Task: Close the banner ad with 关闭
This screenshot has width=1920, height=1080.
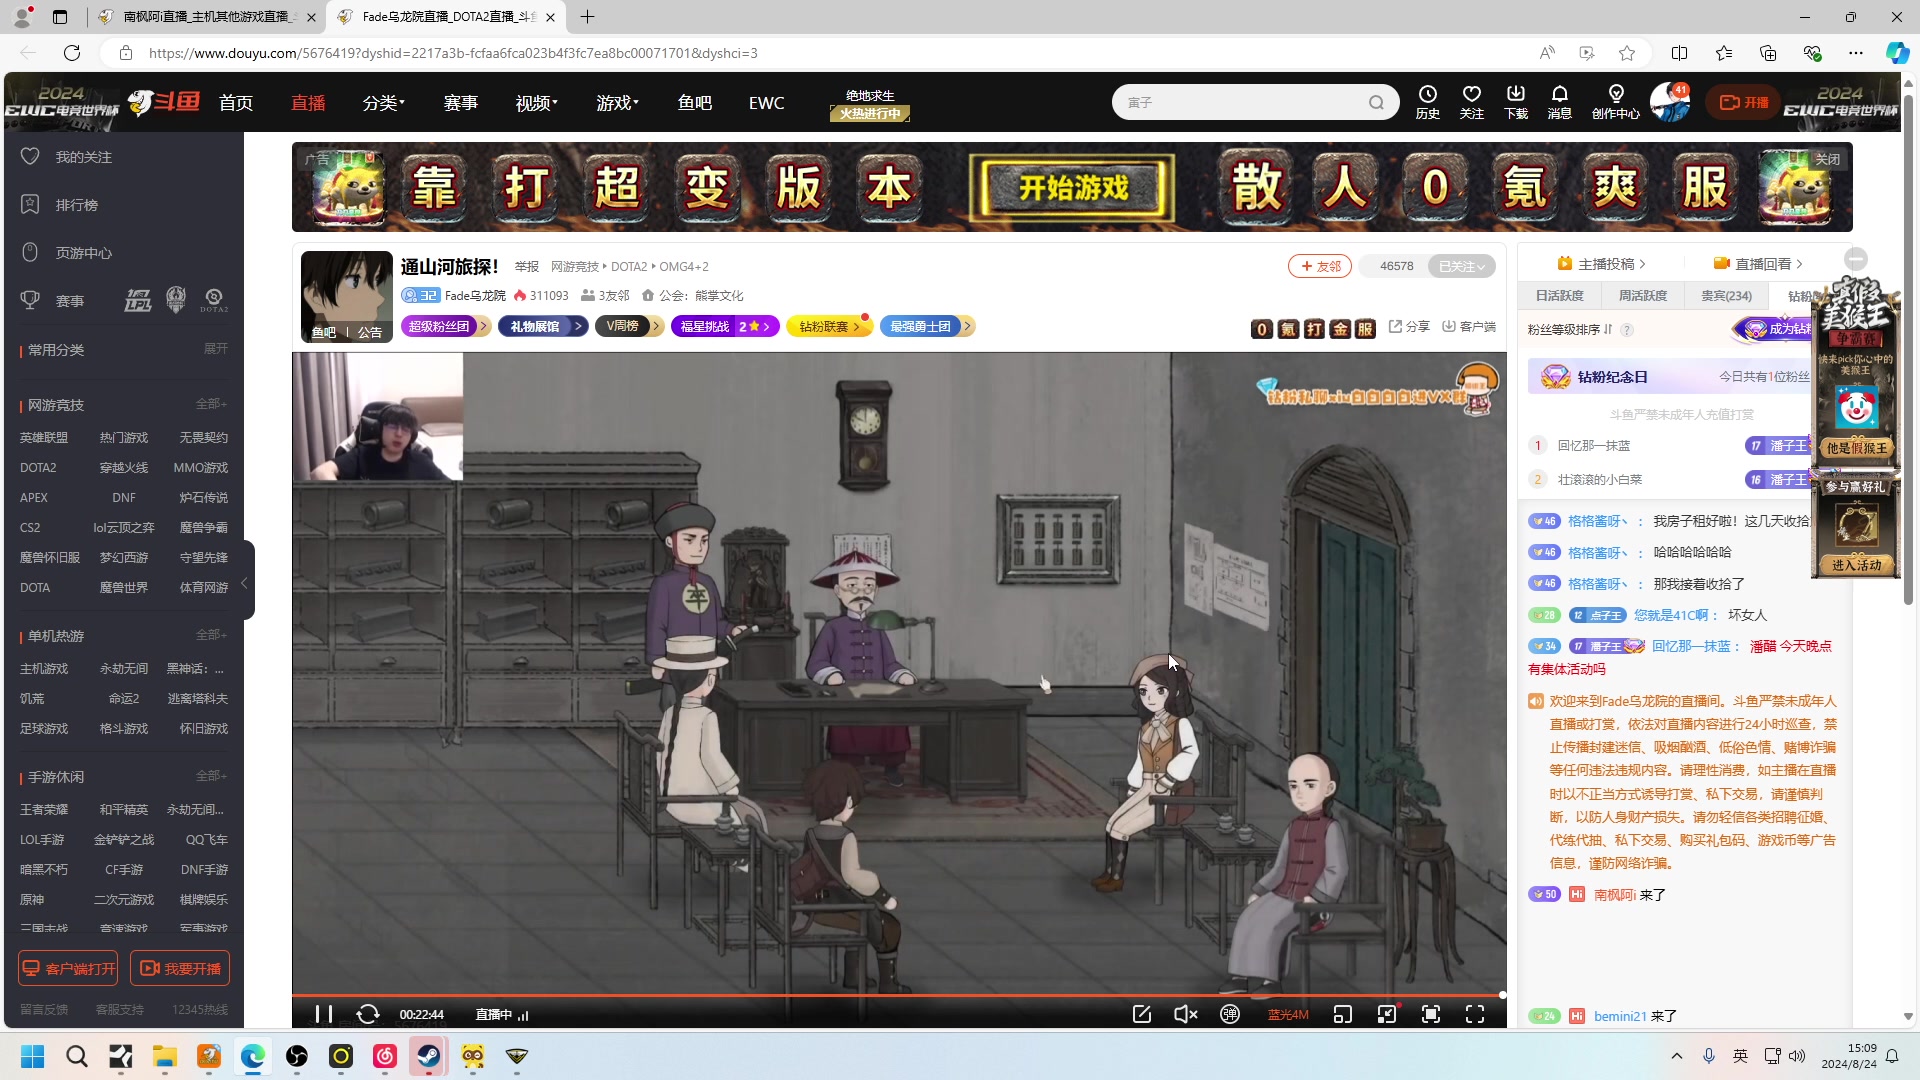Action: (1827, 159)
